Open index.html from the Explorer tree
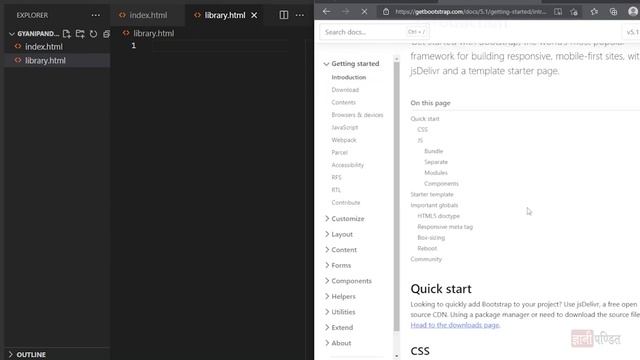This screenshot has height=360, width=640. 44,47
